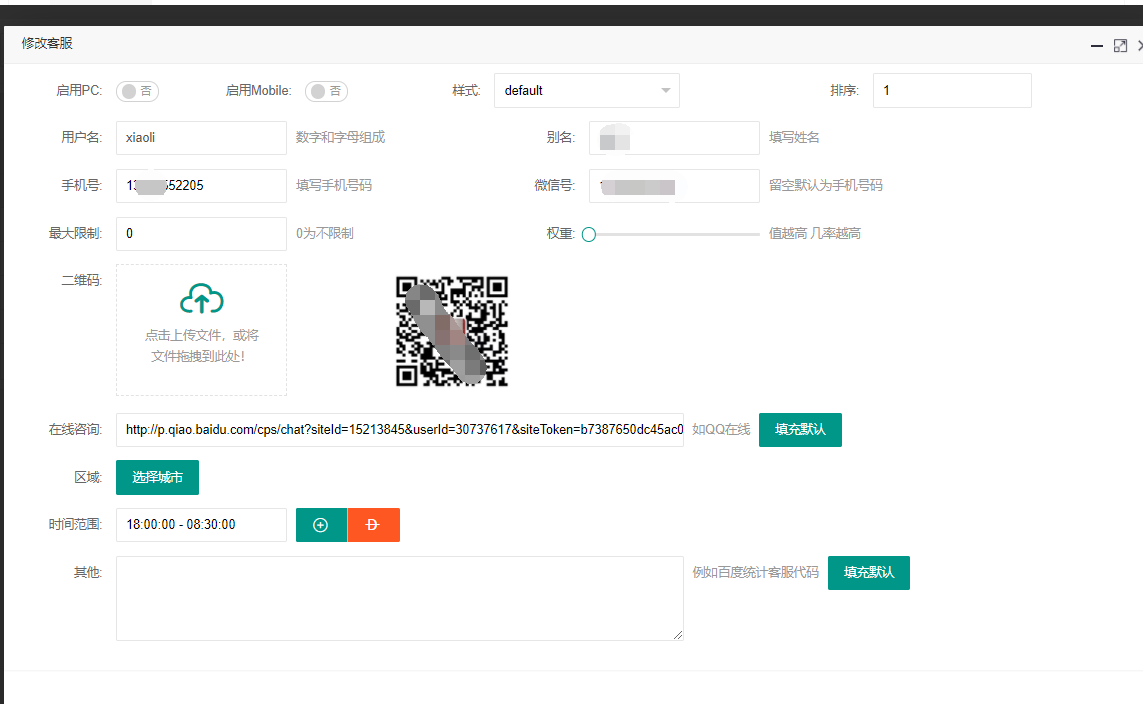Viewport: 1143px width, 704px height.
Task: Click the 留空默认为手机号码 hint text
Action: [826, 186]
